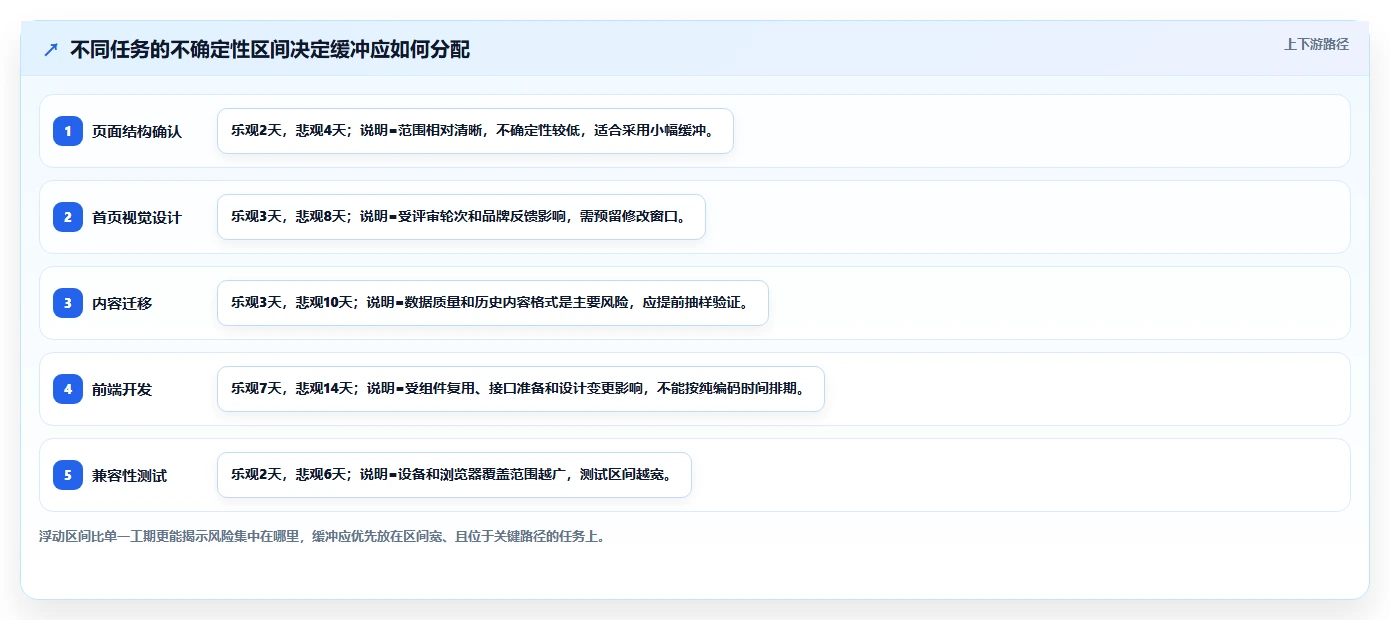
Task: Select step badge 3 for 内容迁移
Action: click(68, 303)
